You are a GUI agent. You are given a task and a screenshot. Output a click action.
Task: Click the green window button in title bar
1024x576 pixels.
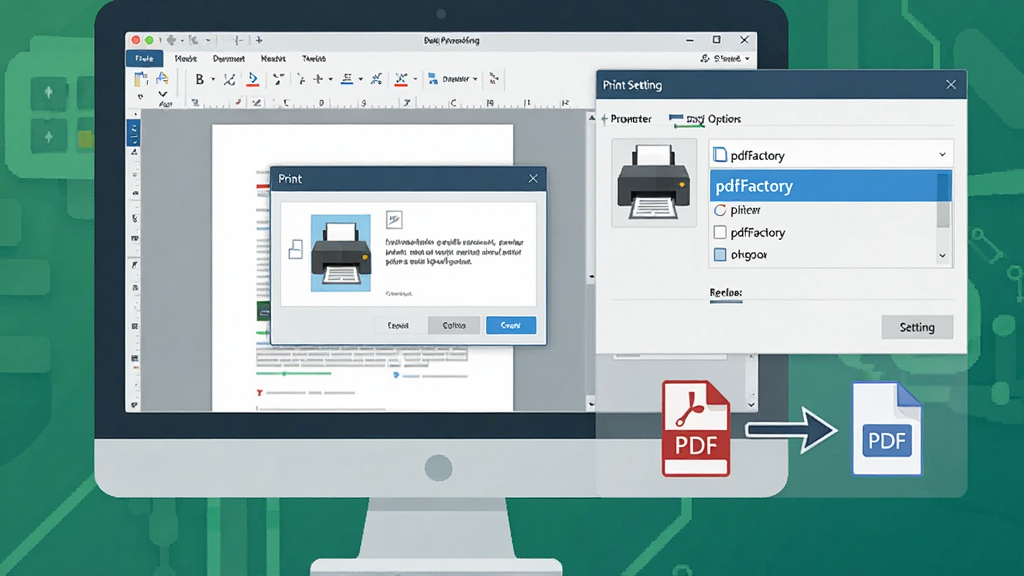(x=149, y=40)
